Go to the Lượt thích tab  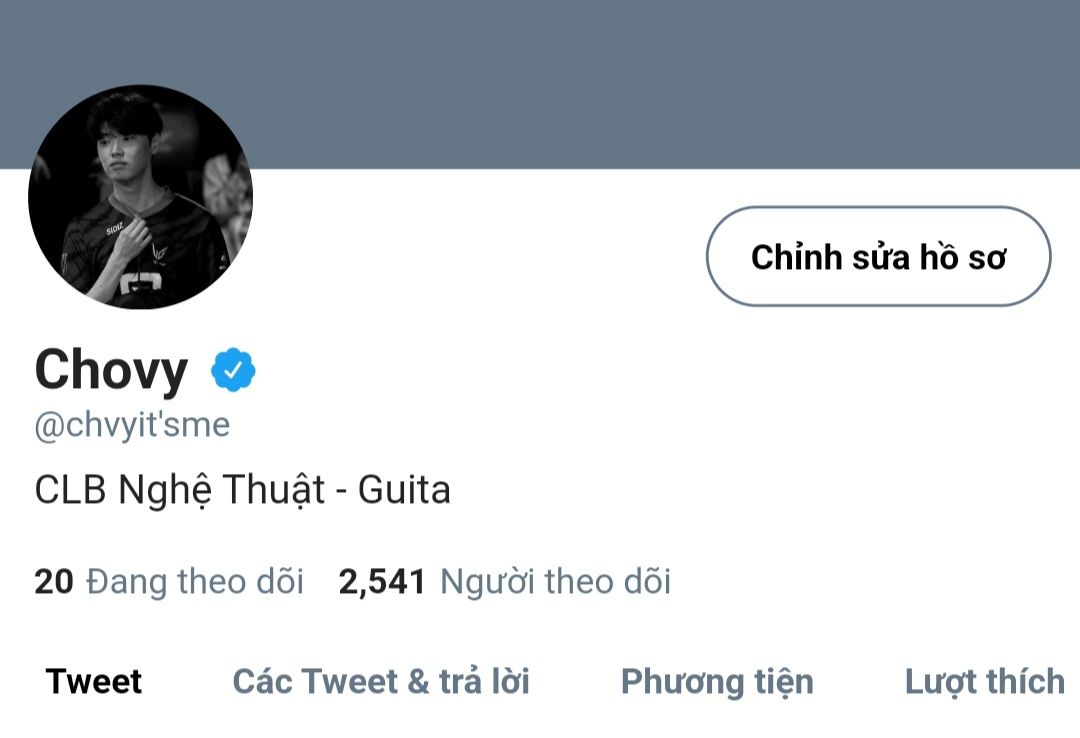click(x=985, y=682)
